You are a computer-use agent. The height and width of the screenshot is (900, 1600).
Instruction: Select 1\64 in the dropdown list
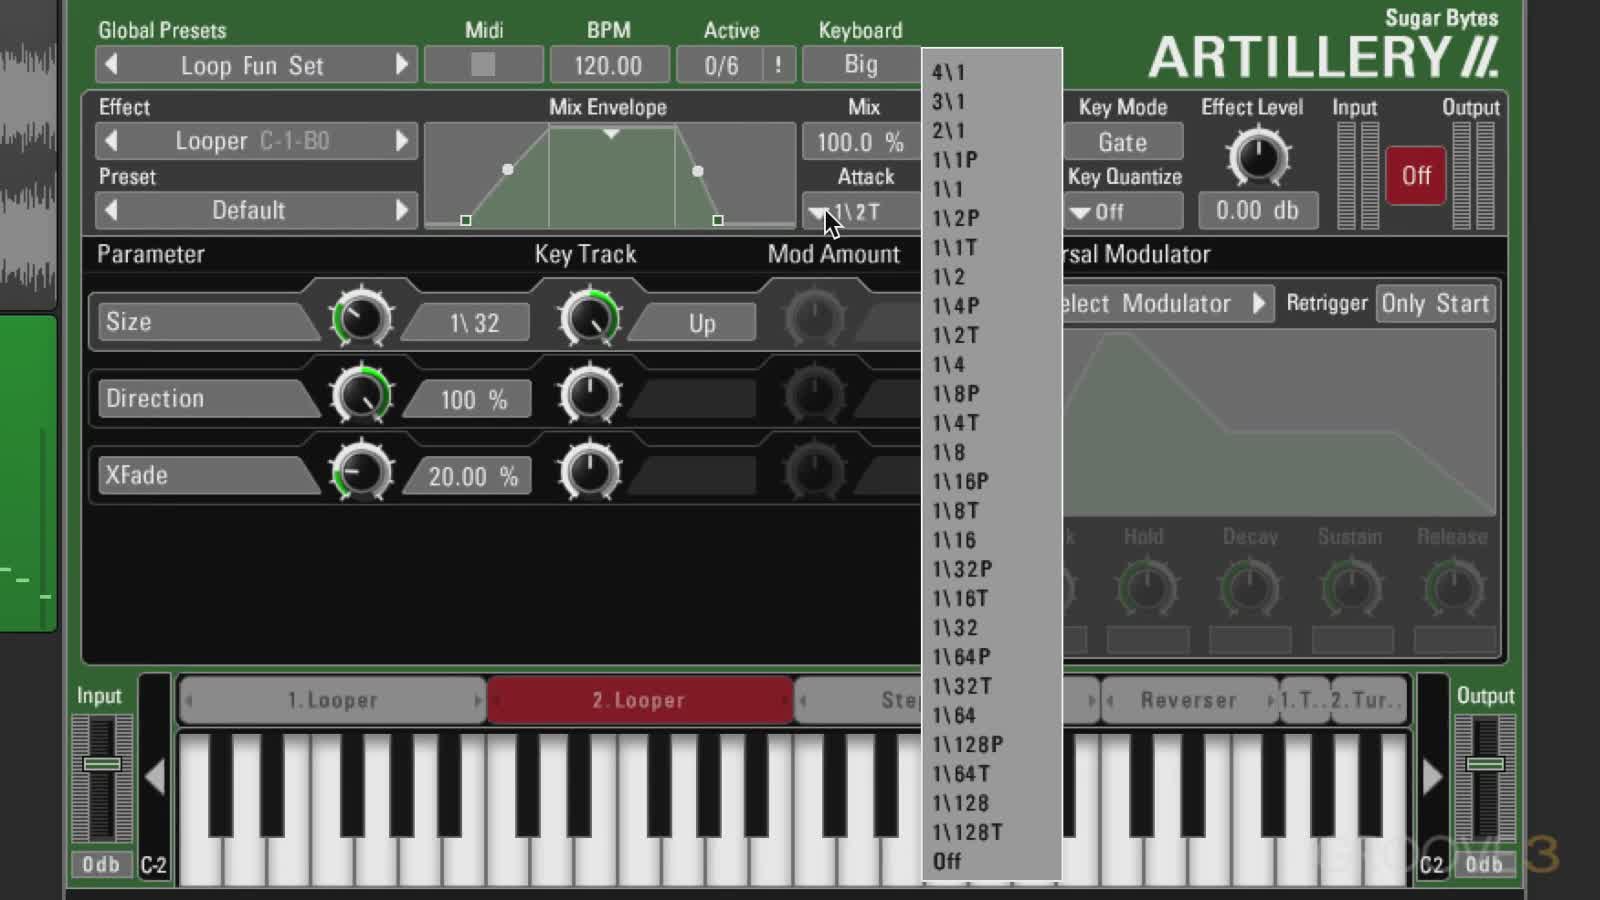tap(991, 715)
